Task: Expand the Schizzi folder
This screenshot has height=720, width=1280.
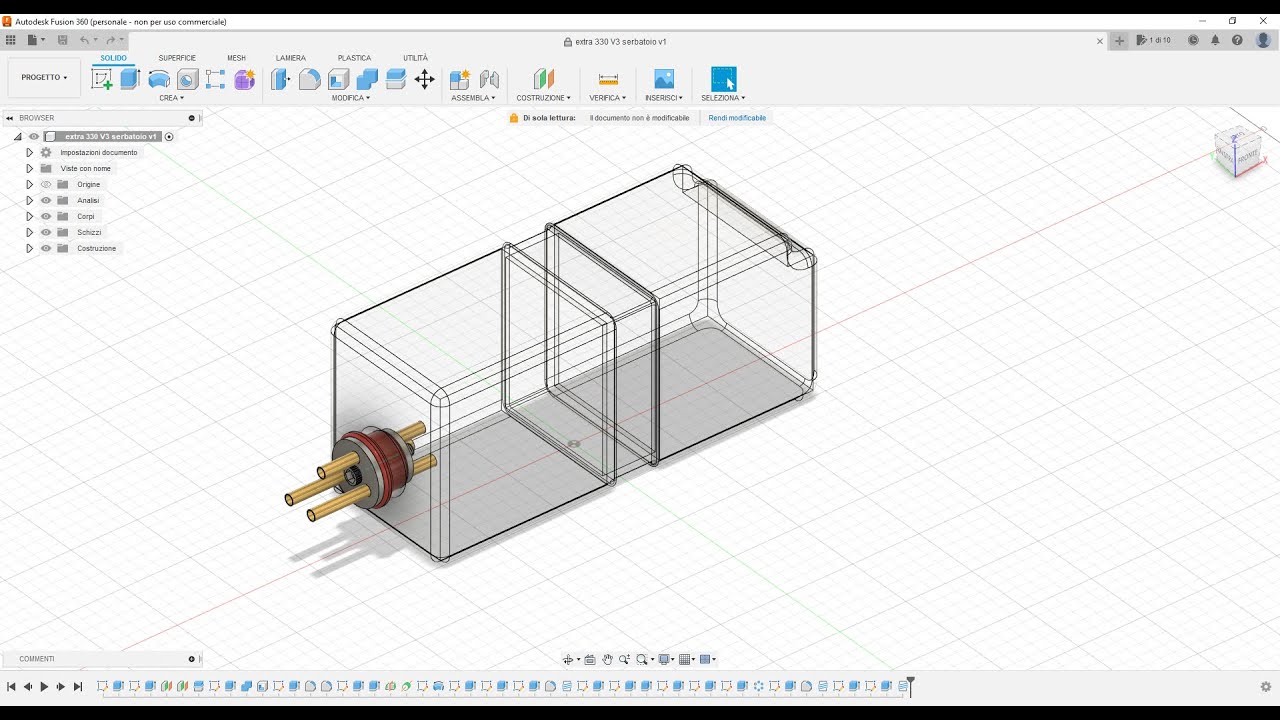Action: 30,232
